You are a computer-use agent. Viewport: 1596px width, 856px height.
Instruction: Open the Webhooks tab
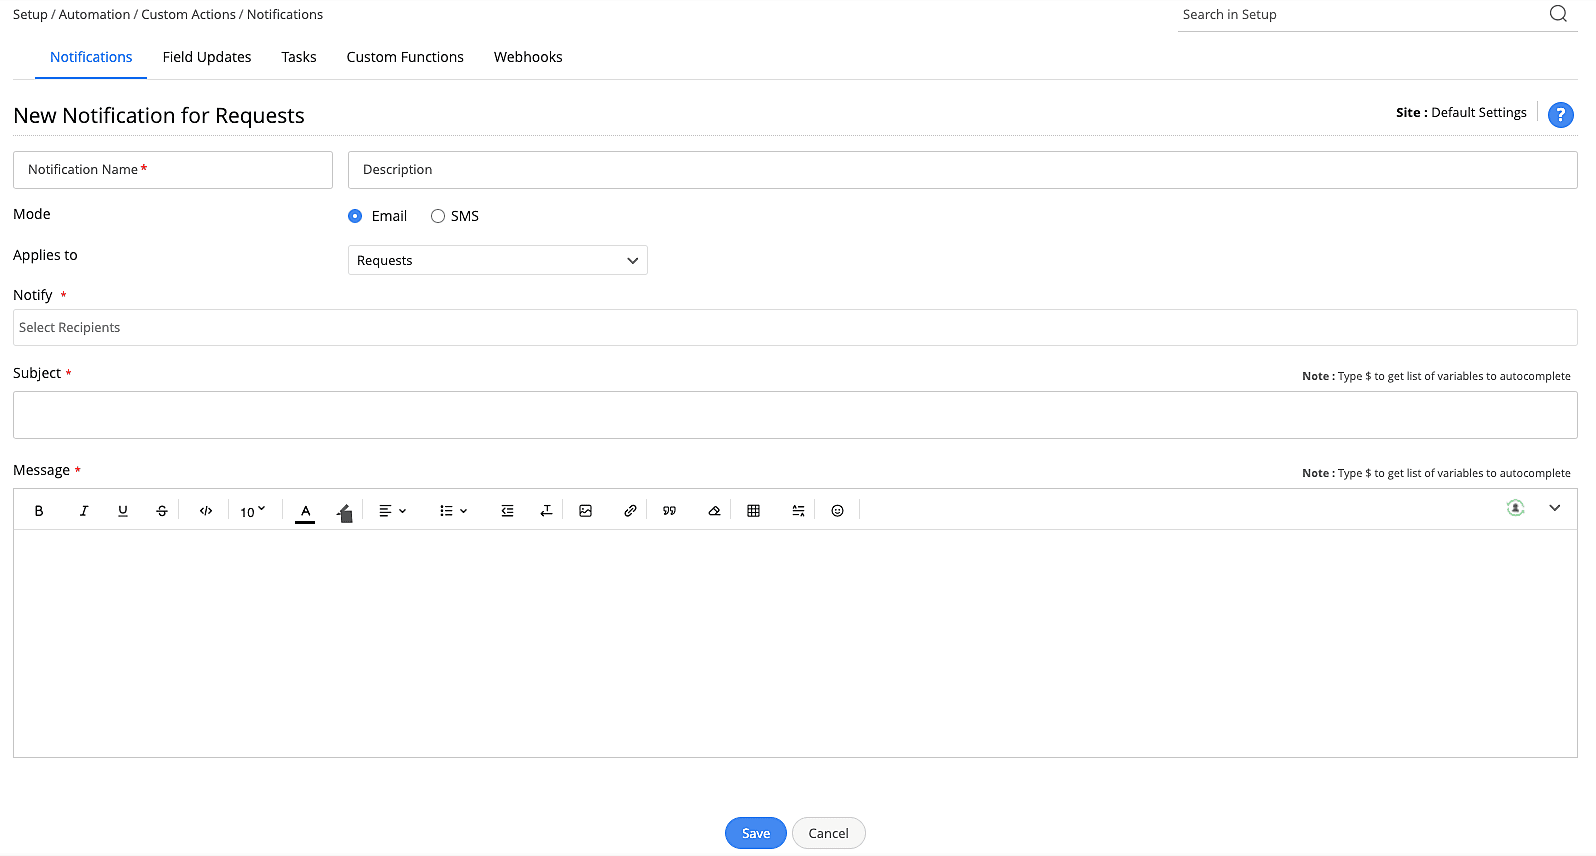(528, 57)
